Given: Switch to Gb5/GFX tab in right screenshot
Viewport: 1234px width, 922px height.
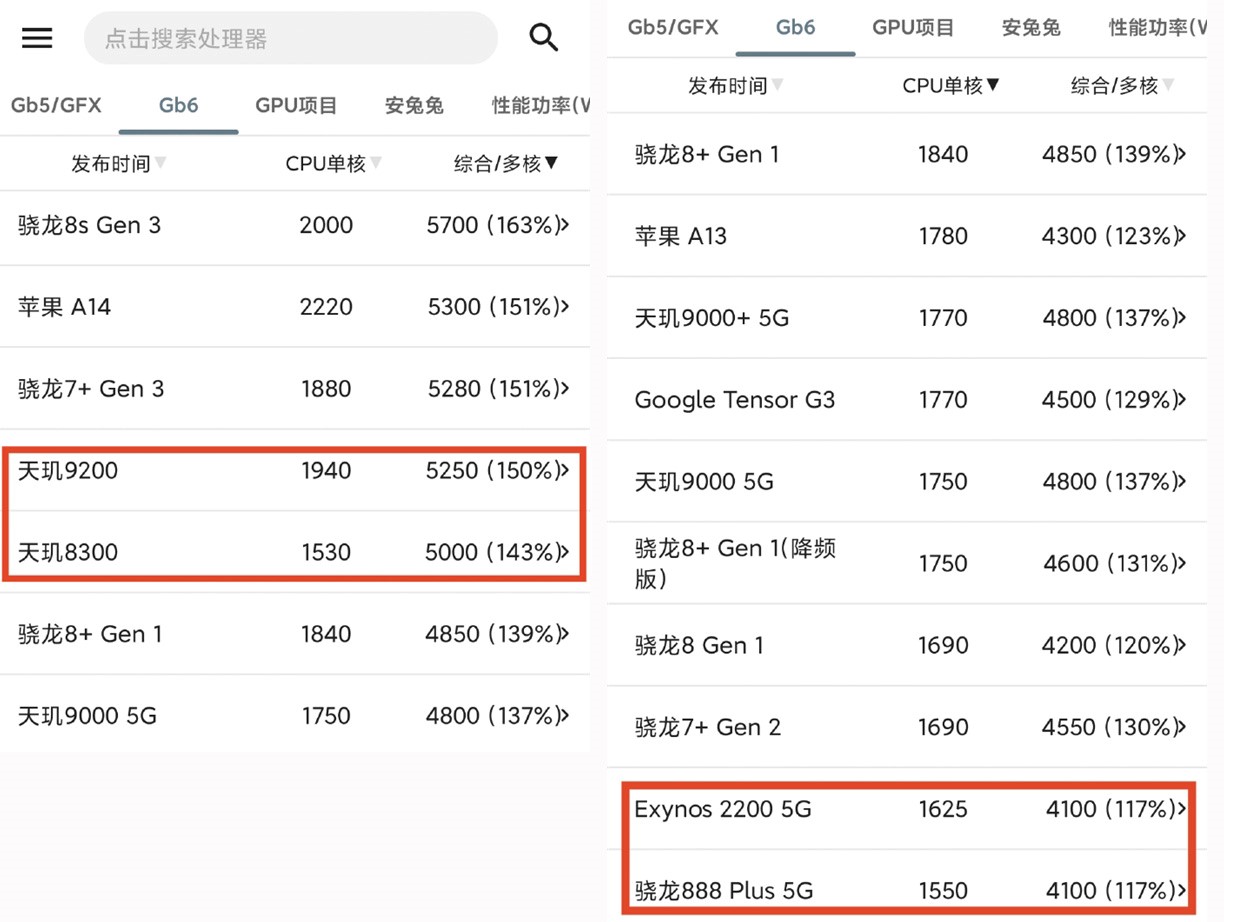Looking at the screenshot, I should tap(673, 27).
